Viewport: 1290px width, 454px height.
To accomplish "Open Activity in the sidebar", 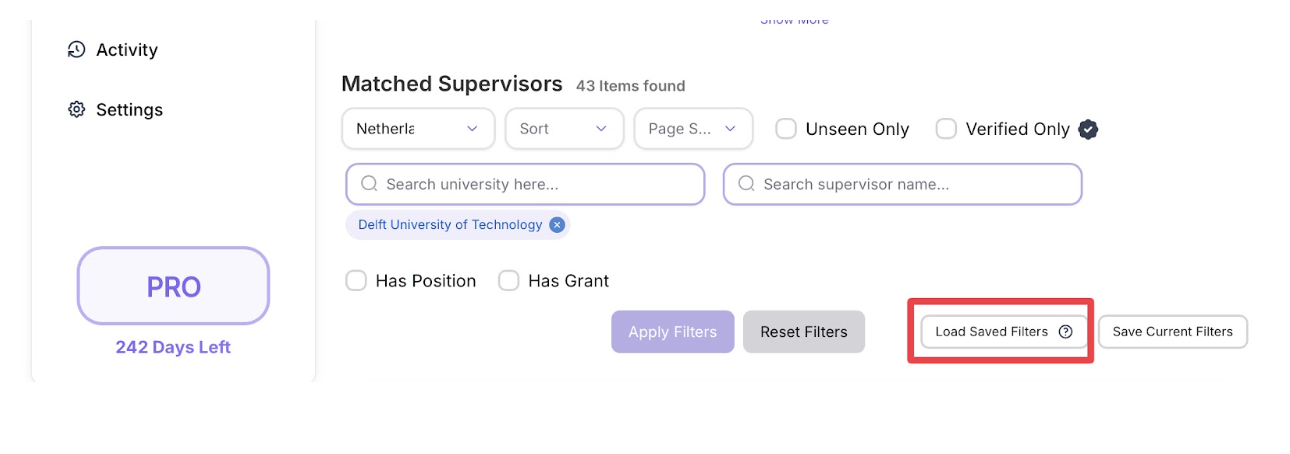I will point(126,50).
